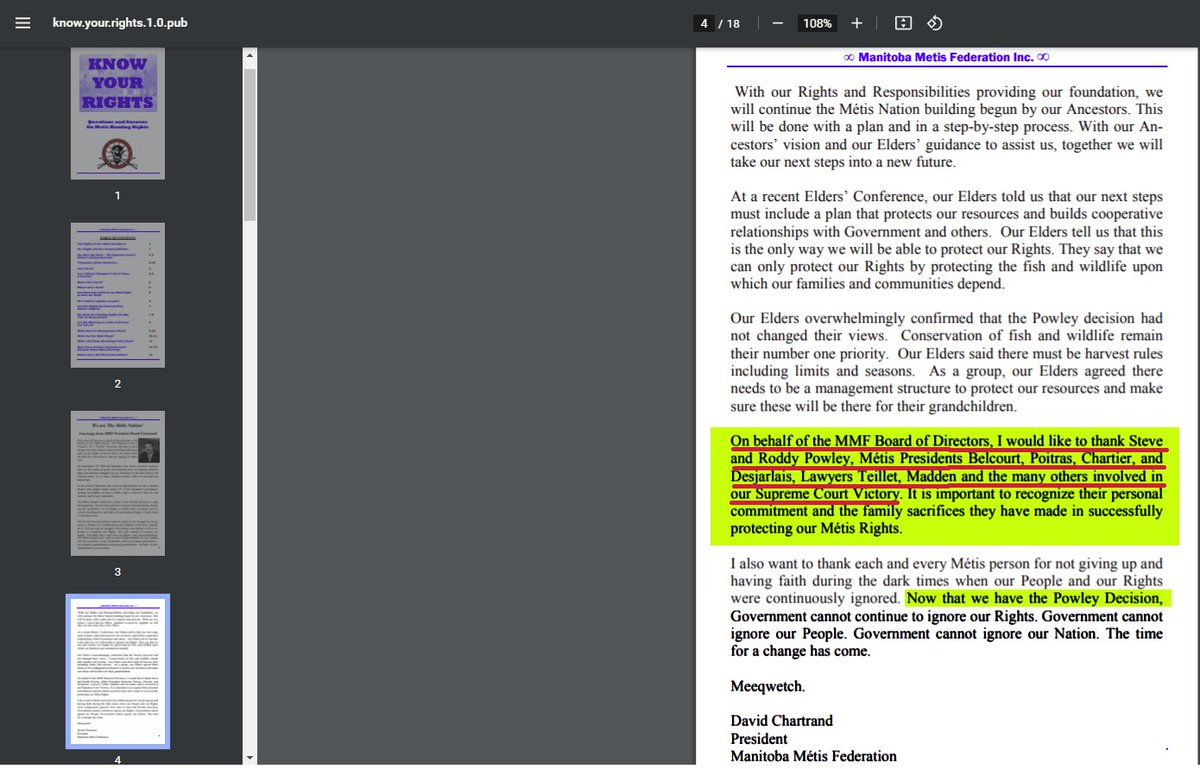Click the name David Chartrand
The height and width of the screenshot is (769, 1200).
(781, 721)
